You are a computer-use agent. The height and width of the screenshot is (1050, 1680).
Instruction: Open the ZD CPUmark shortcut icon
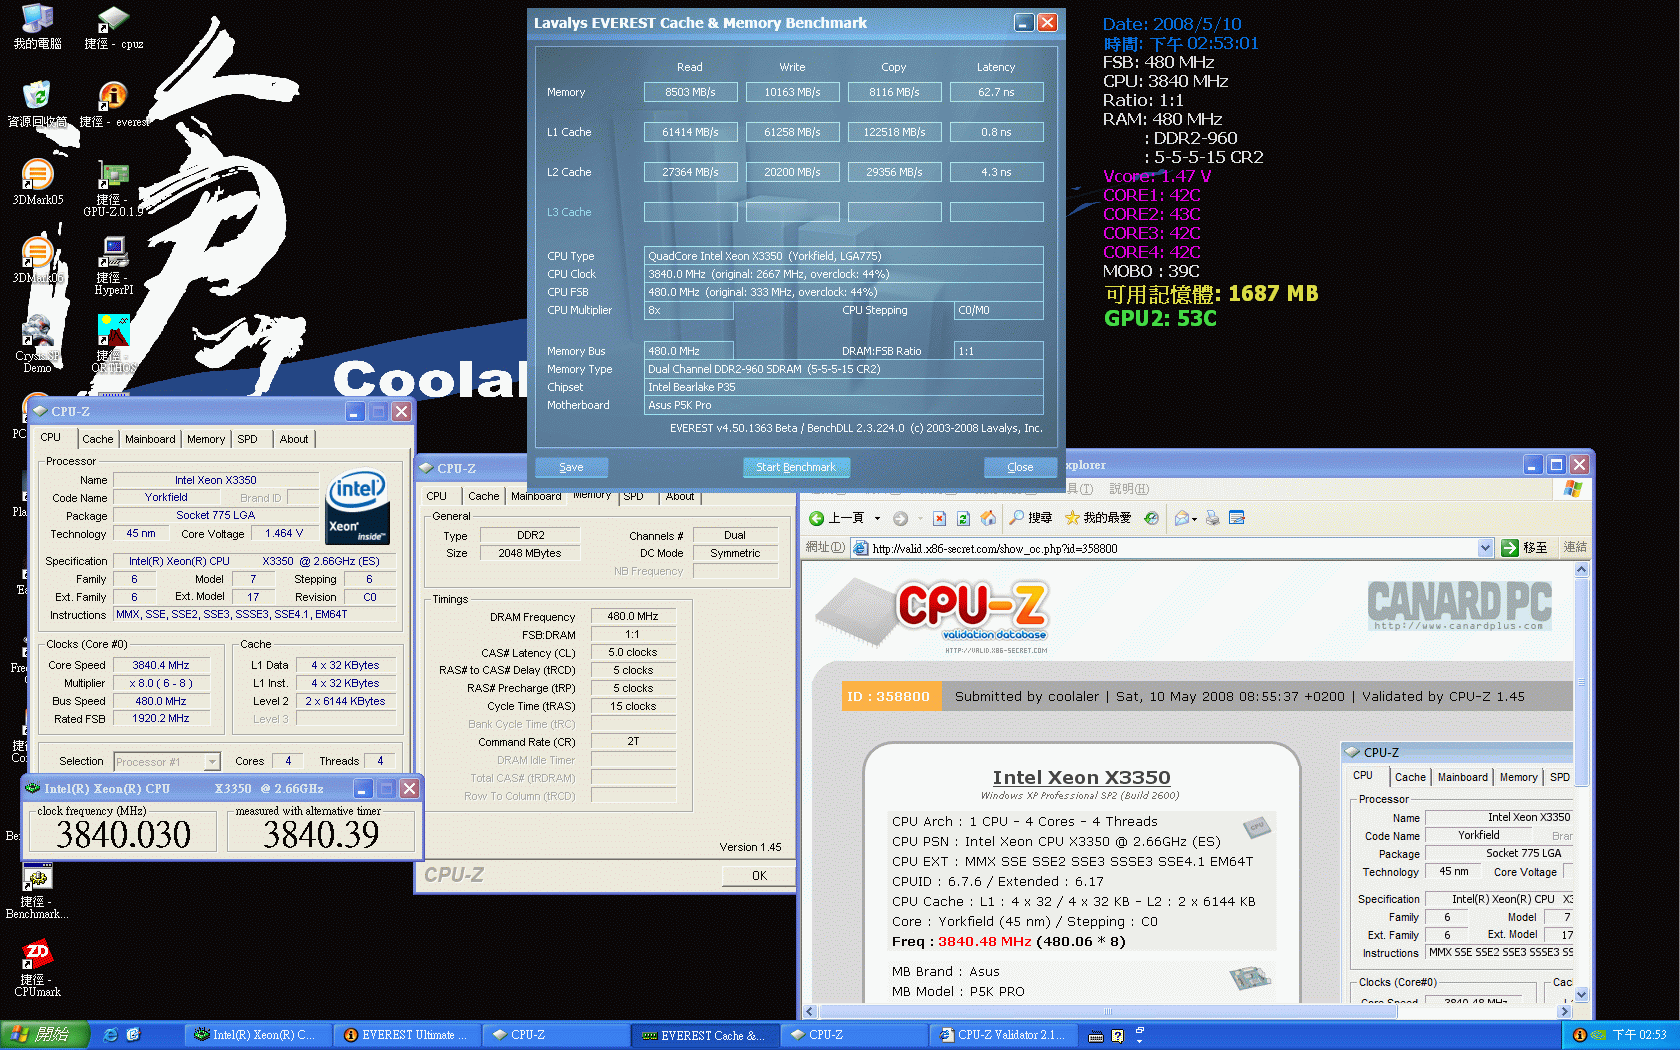point(37,968)
